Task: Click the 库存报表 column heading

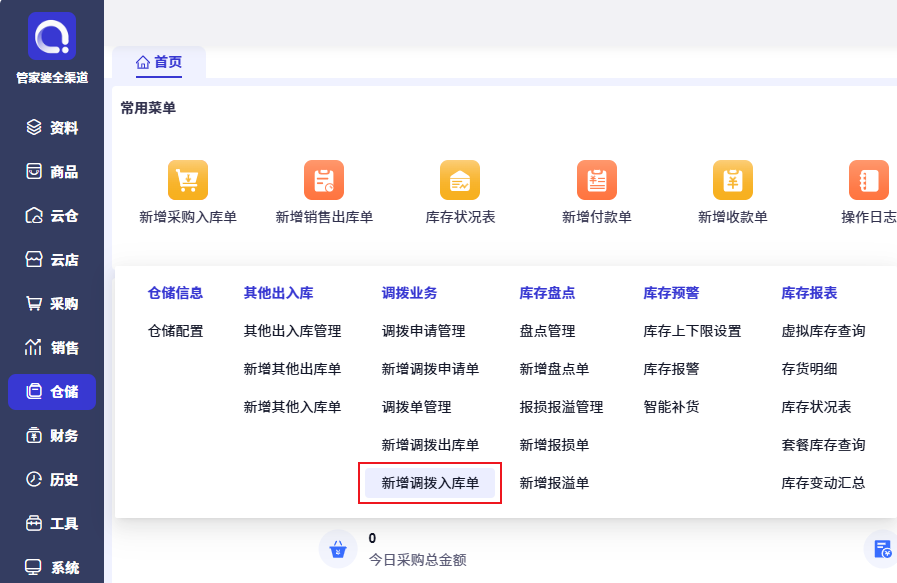Action: 809,294
